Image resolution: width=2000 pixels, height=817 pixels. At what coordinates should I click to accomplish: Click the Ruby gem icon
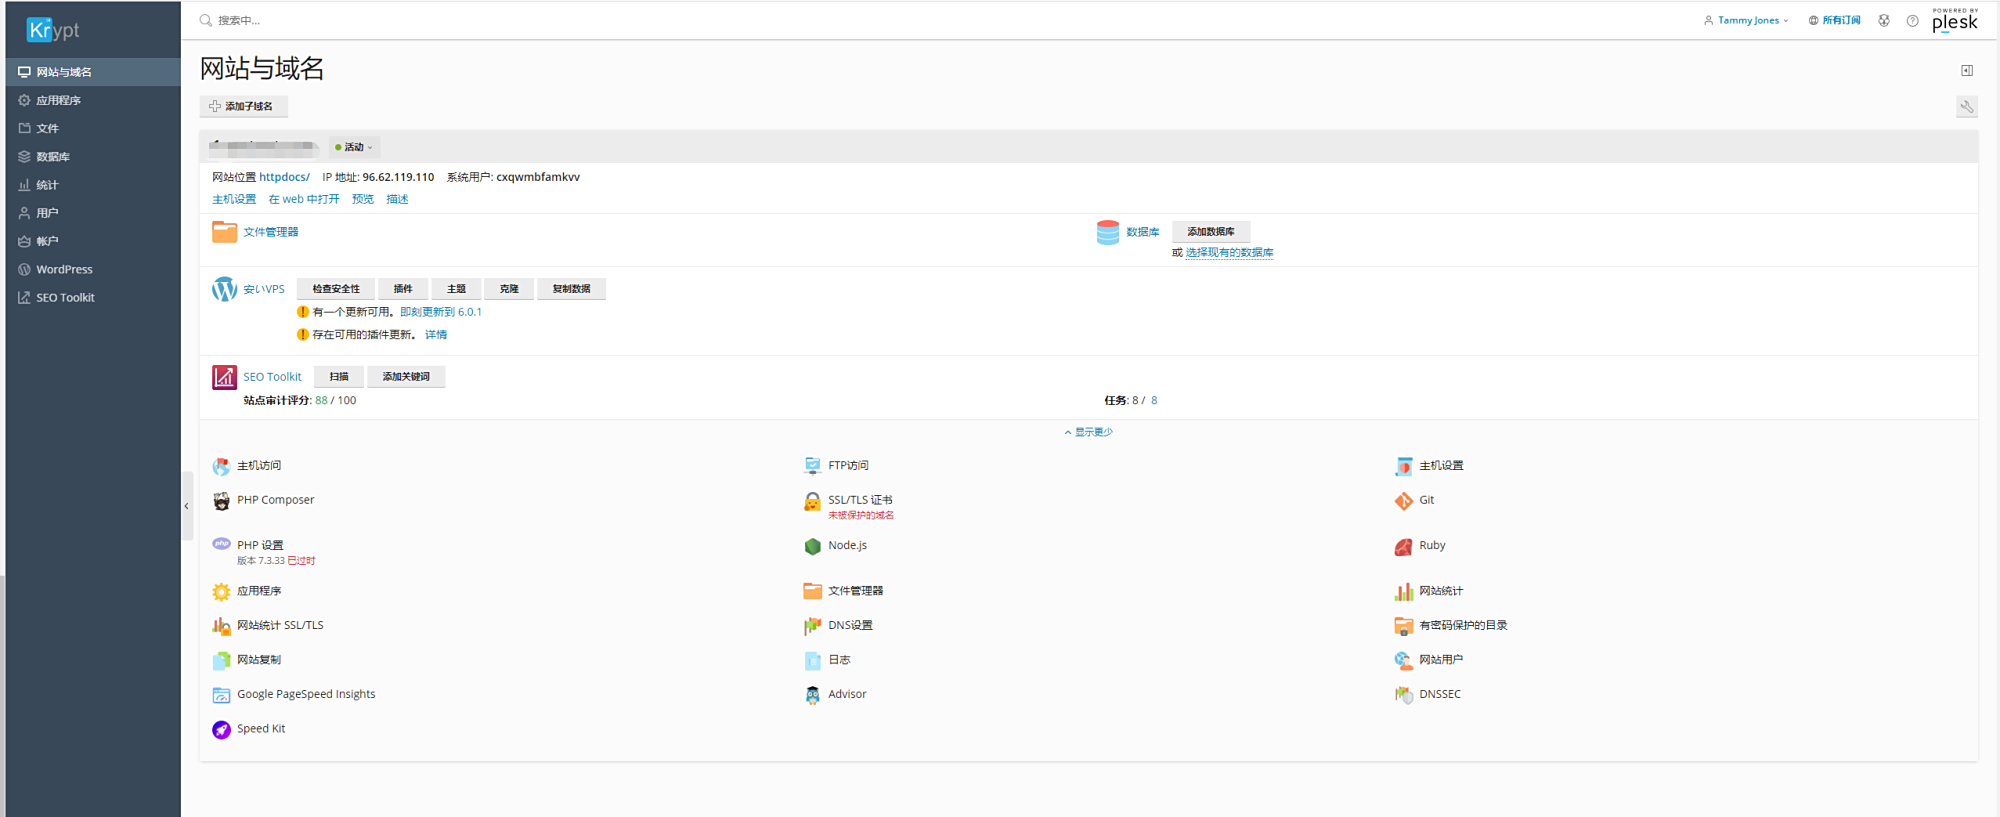tap(1403, 546)
